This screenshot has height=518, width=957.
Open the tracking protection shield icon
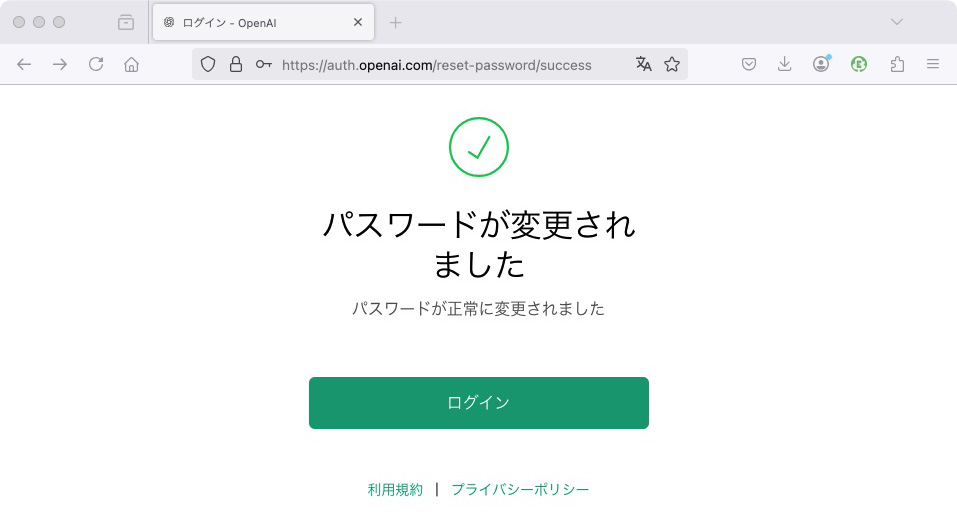pyautogui.click(x=208, y=64)
